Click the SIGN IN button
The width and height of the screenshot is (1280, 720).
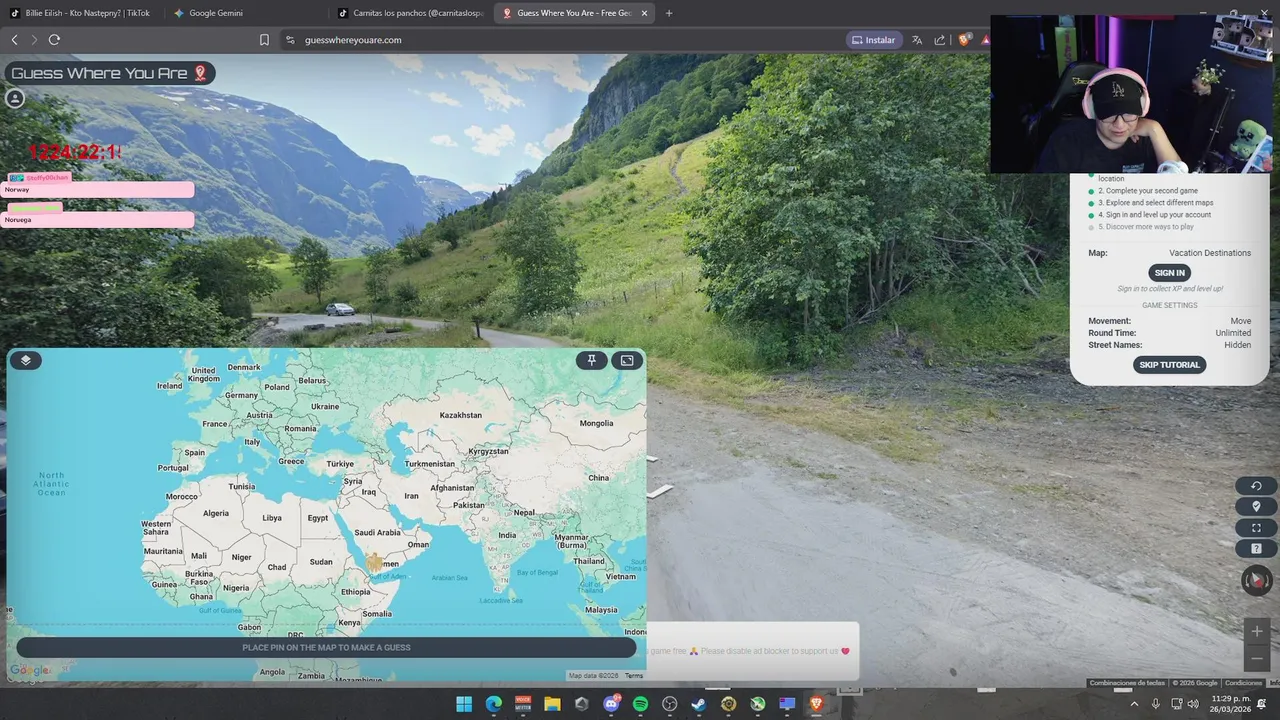tap(1169, 273)
